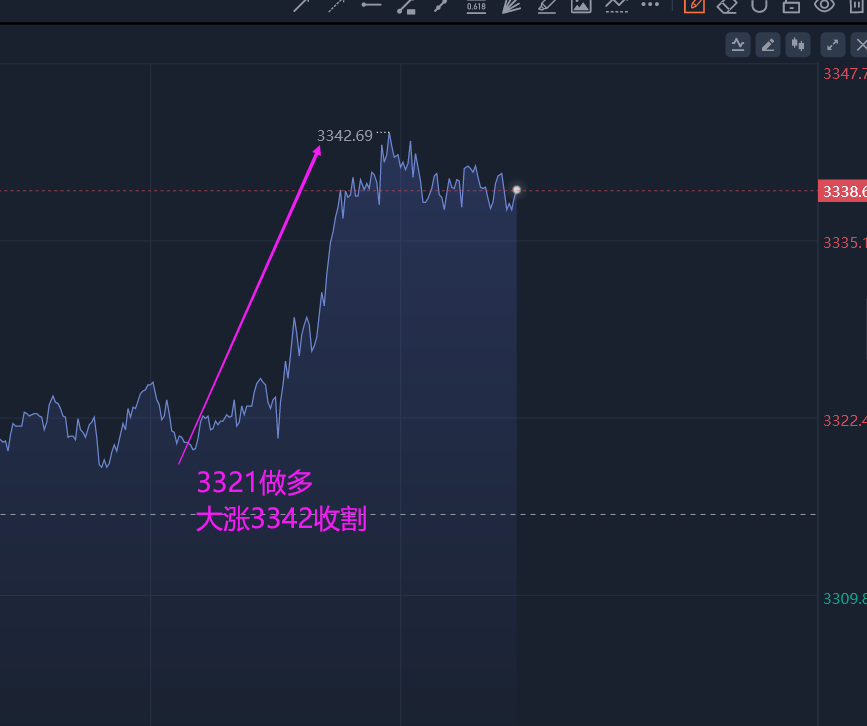
Task: Switch chart to line style
Action: pyautogui.click(x=738, y=44)
